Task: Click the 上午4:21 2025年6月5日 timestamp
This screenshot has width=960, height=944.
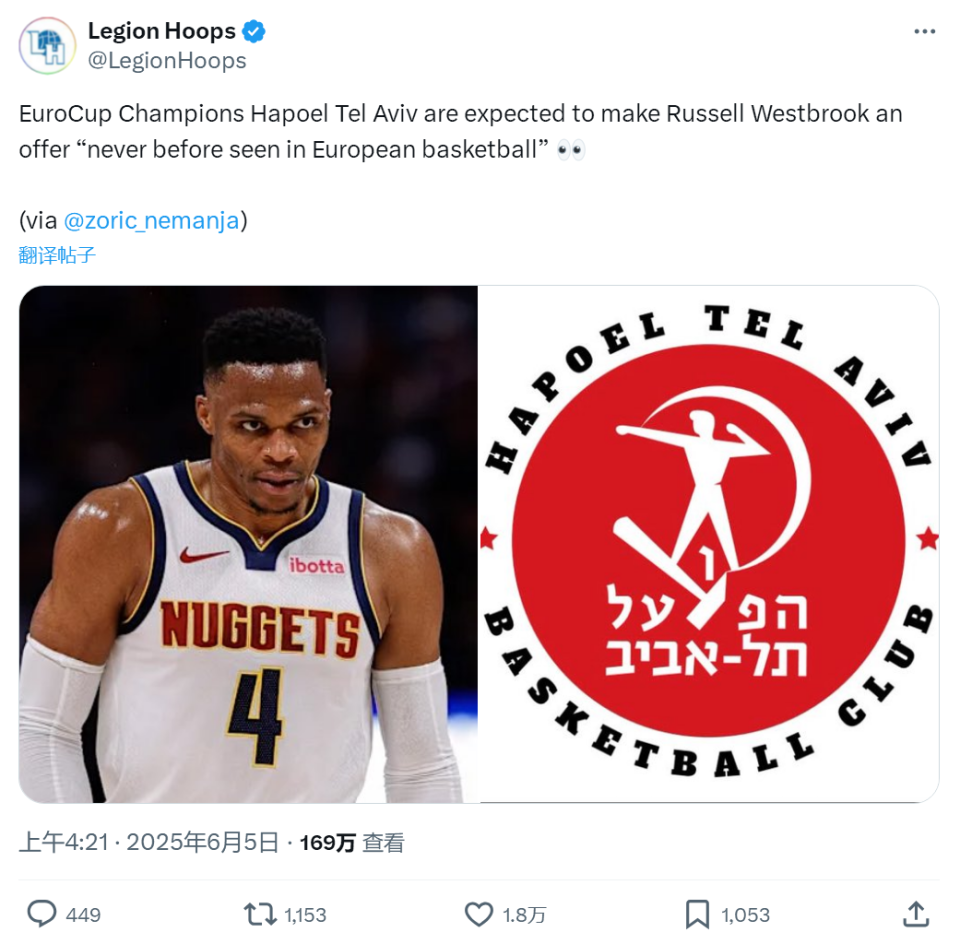Action: pyautogui.click(x=149, y=842)
